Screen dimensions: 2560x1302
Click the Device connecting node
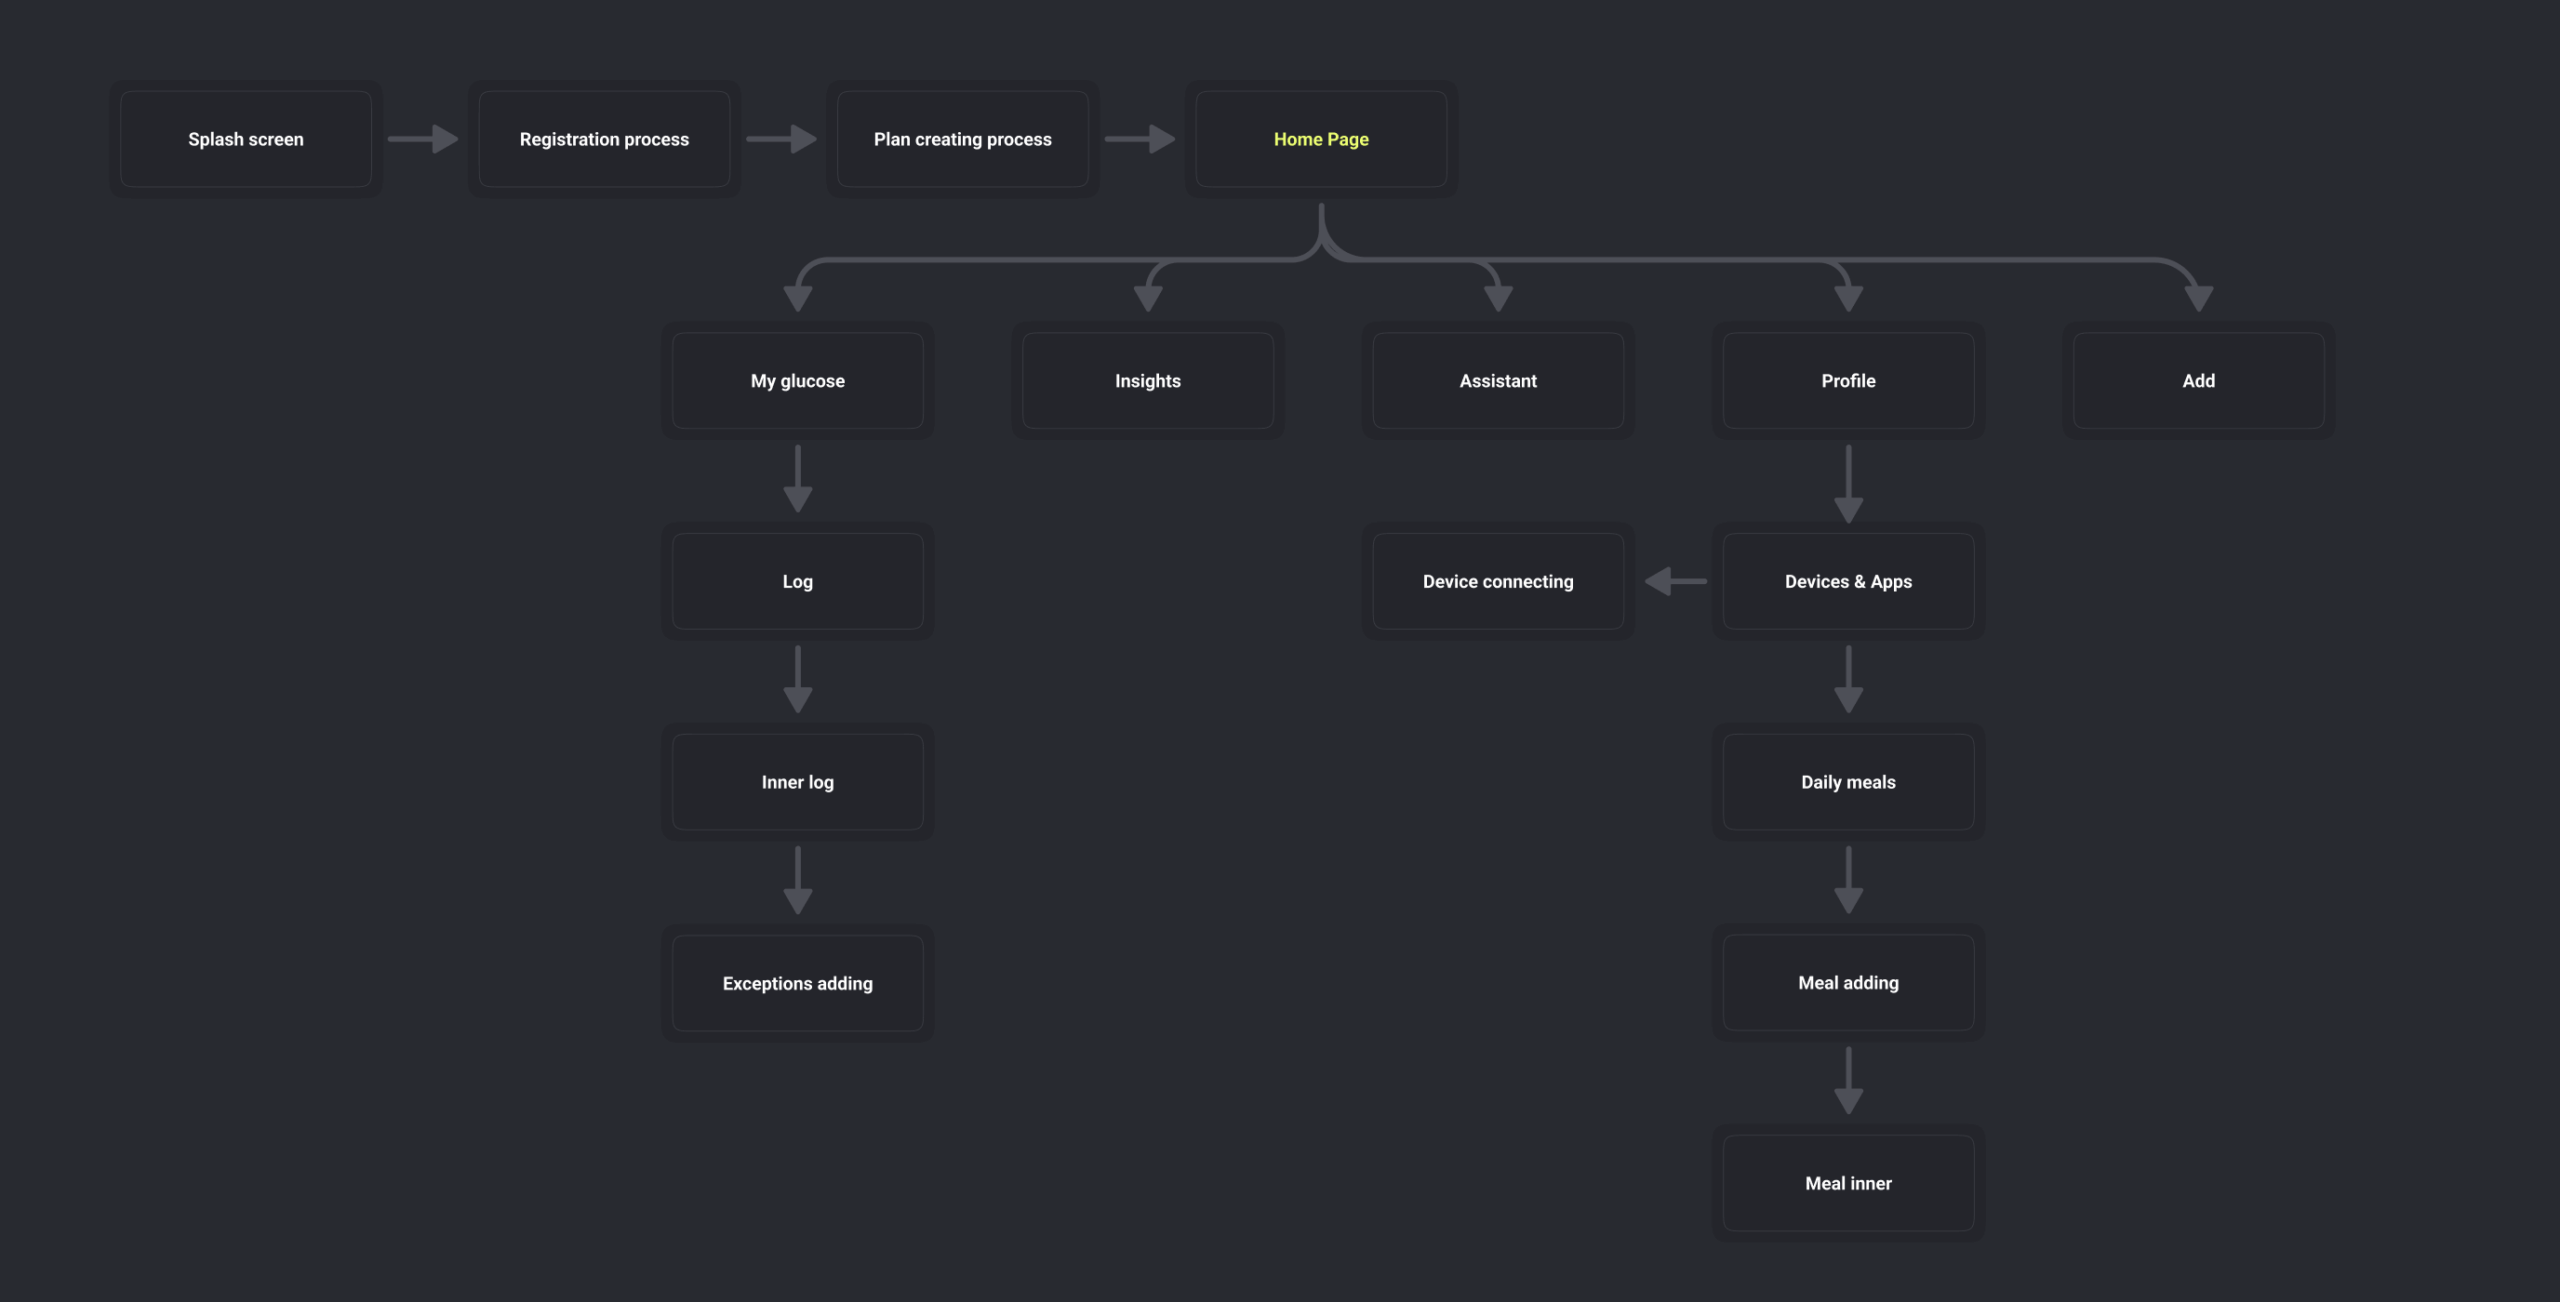point(1497,582)
